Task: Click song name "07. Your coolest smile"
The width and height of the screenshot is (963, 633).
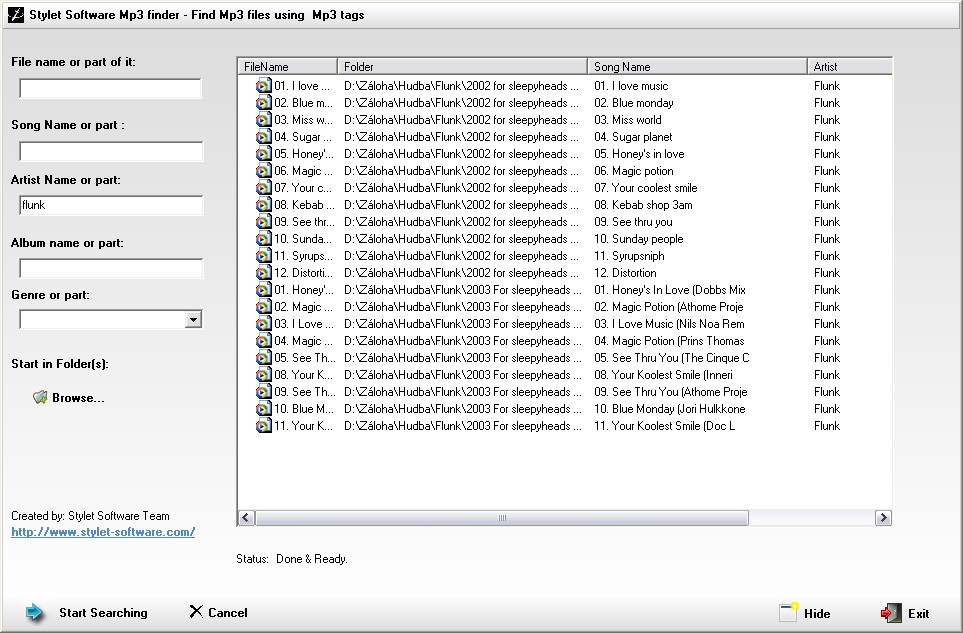Action: (645, 188)
